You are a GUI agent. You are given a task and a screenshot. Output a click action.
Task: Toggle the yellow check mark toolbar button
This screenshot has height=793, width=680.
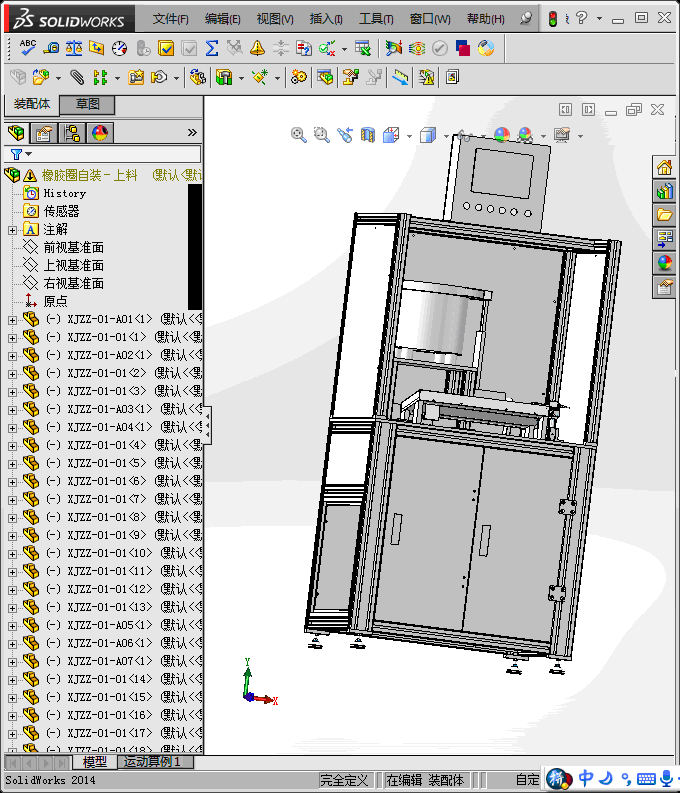166,48
